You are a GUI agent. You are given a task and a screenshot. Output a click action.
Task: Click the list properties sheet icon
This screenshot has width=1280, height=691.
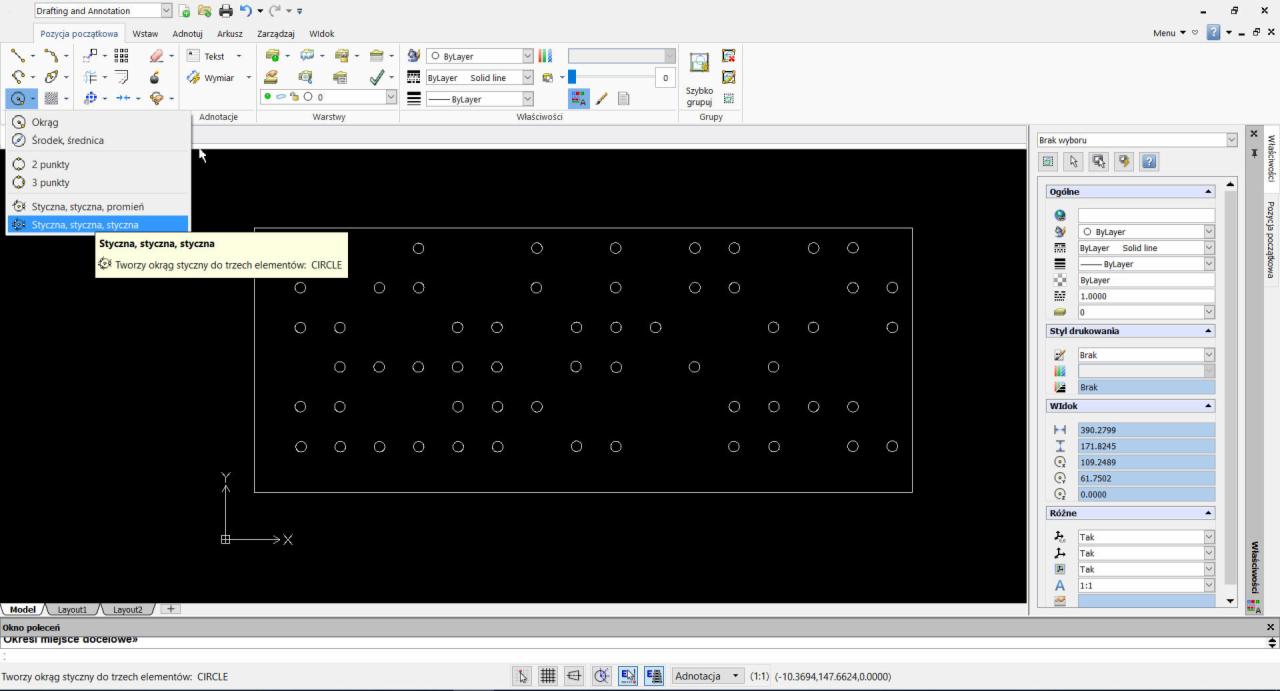click(x=624, y=99)
